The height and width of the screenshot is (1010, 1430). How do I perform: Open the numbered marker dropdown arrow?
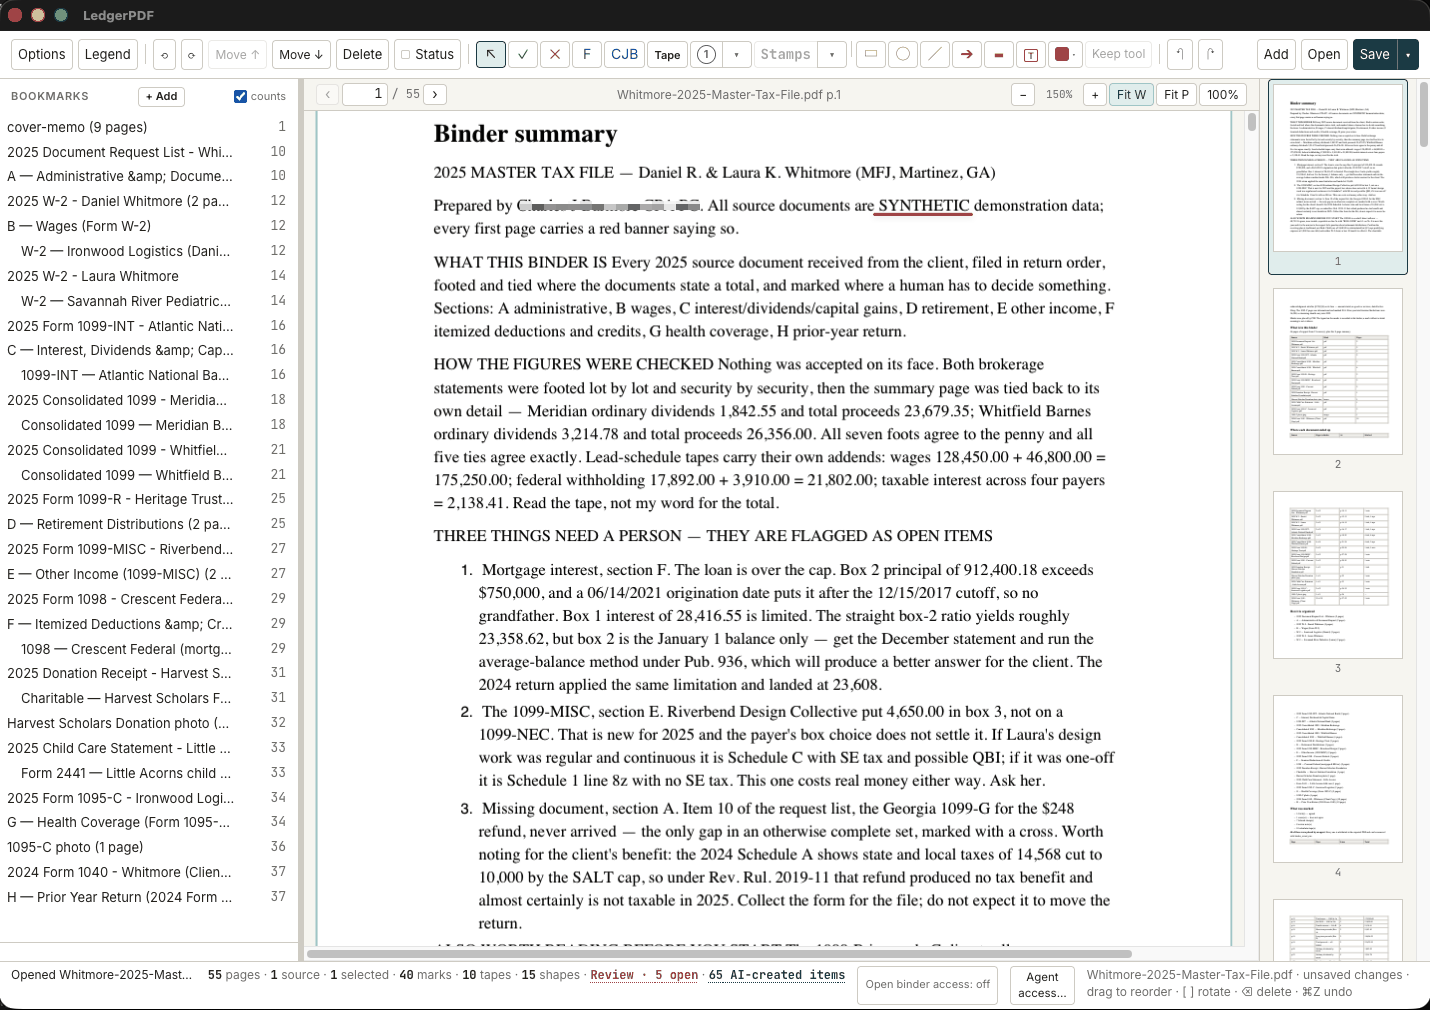737,54
